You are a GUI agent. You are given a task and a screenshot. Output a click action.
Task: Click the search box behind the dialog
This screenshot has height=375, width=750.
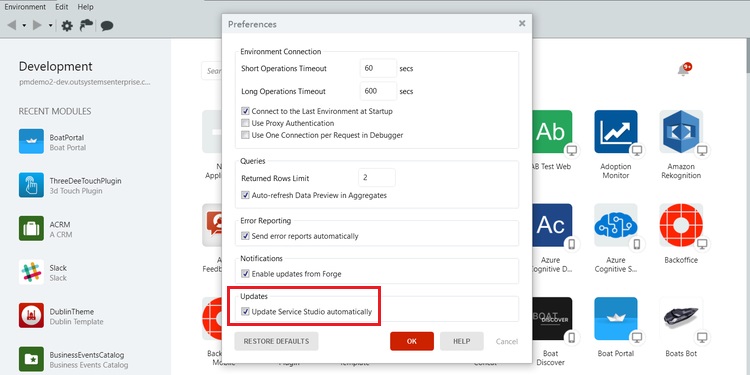pos(211,71)
